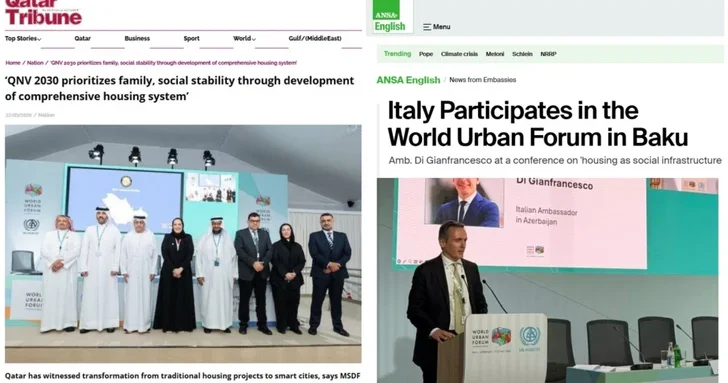The height and width of the screenshot is (383, 728).
Task: Click the Qatar Tribune logo
Action: [43, 13]
